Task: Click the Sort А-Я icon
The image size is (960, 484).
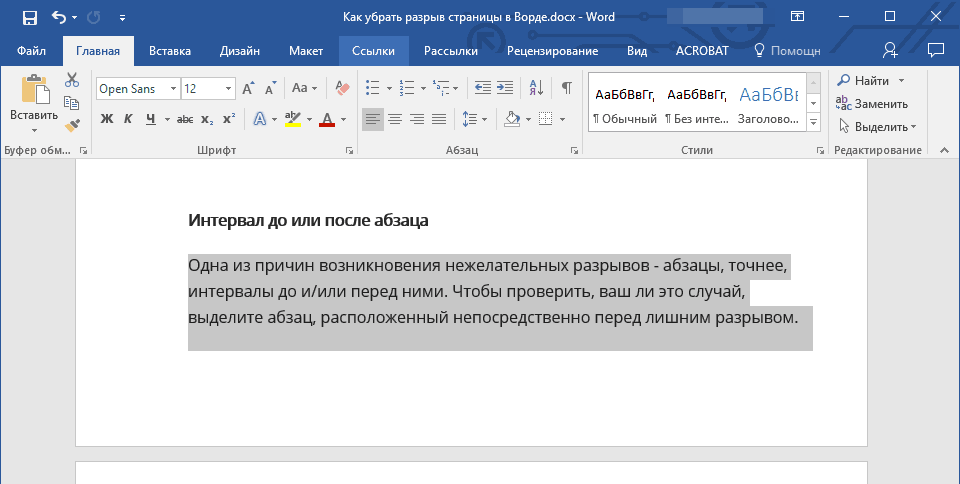Action: coord(536,88)
